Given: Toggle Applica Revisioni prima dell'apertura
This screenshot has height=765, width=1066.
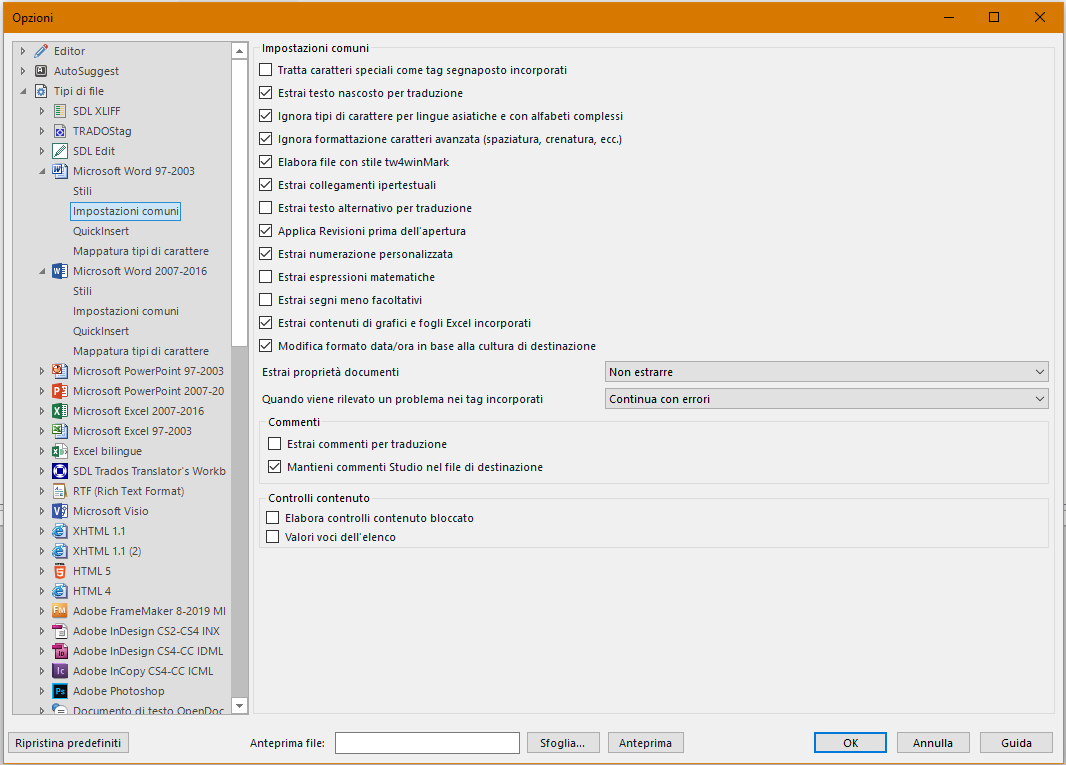Looking at the screenshot, I should (x=266, y=231).
